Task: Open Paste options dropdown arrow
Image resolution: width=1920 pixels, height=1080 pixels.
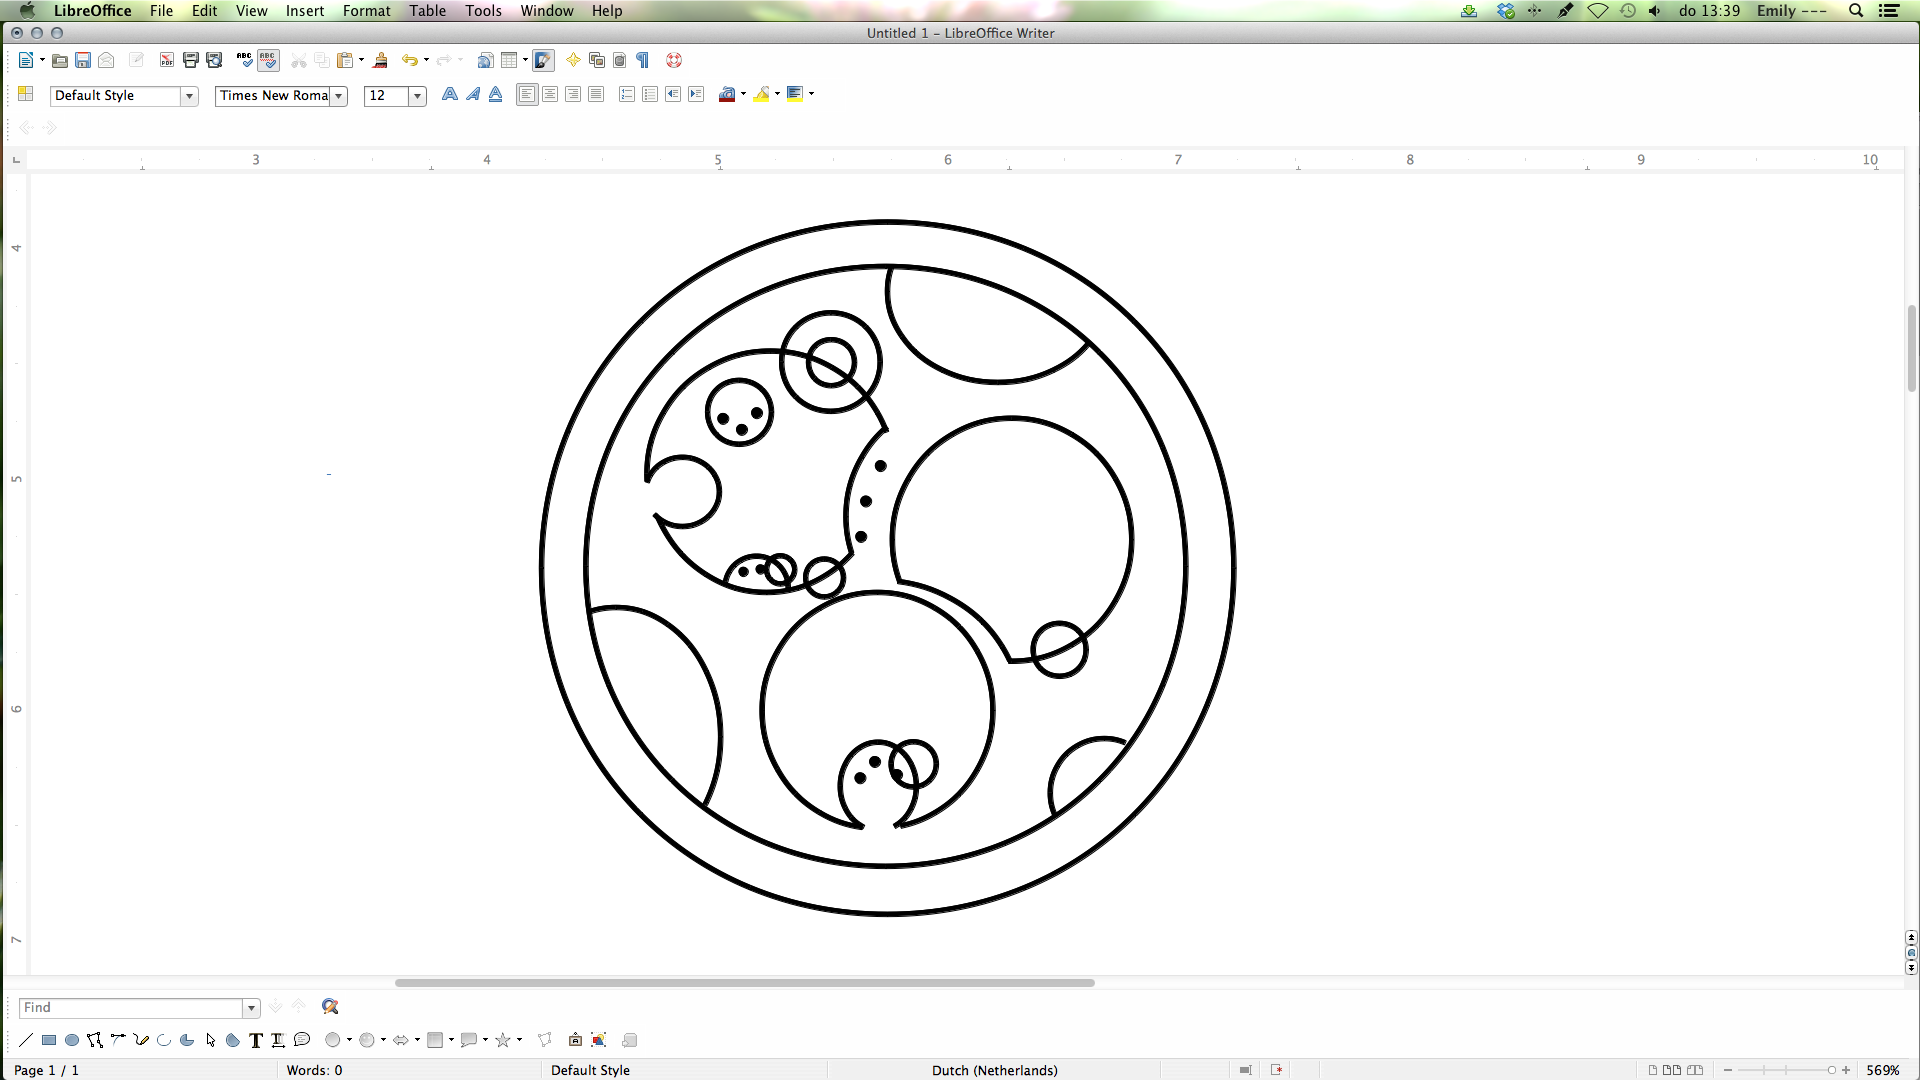Action: click(x=361, y=61)
